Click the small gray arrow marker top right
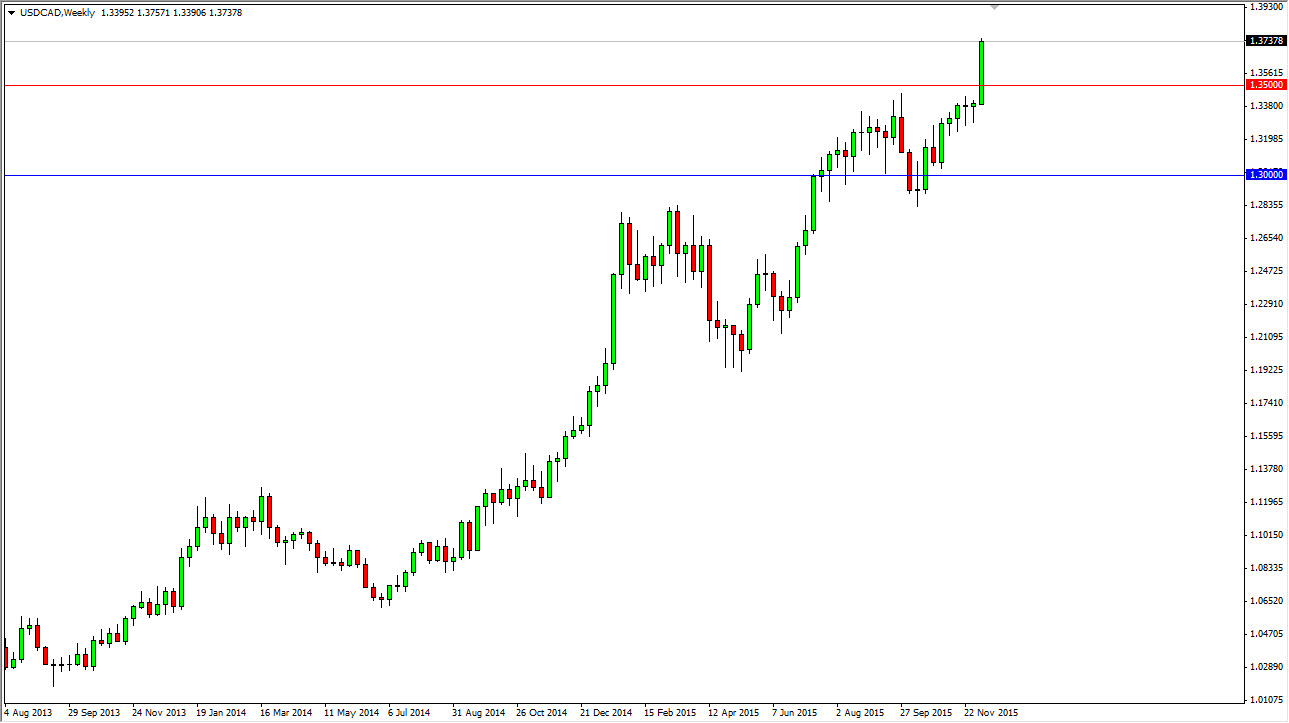Viewport: 1289px width, 723px height. click(x=993, y=8)
